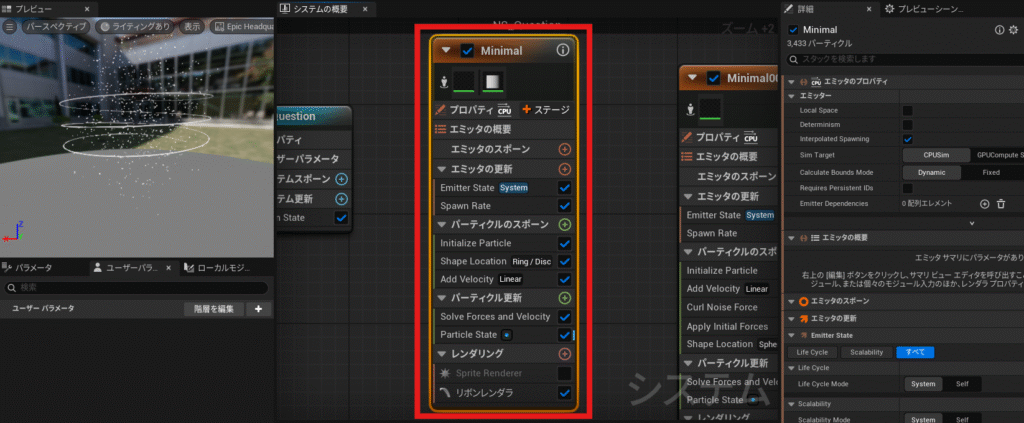The height and width of the screenshot is (423, 1024).
Task: Toggle Add Velocity Linear checkbox in Minimal
Action: tap(565, 279)
